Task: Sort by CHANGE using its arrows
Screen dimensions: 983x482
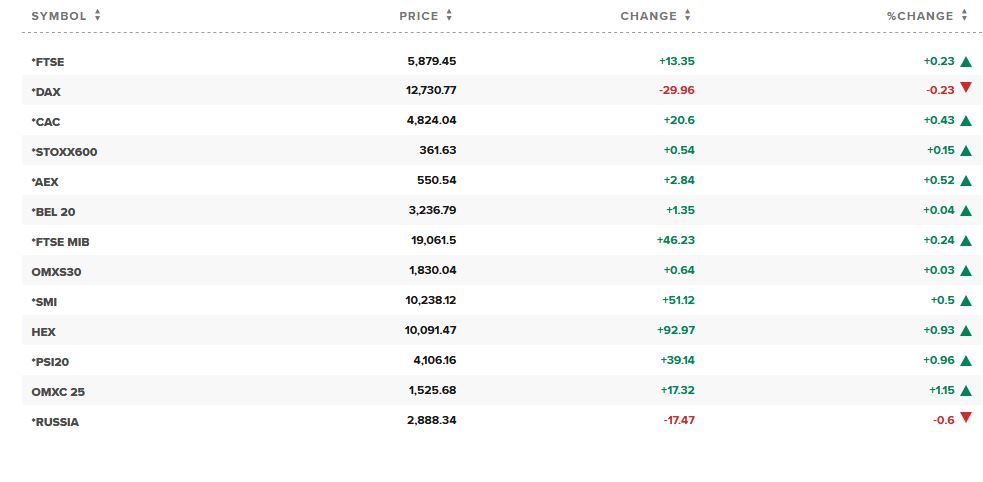Action: coord(688,16)
